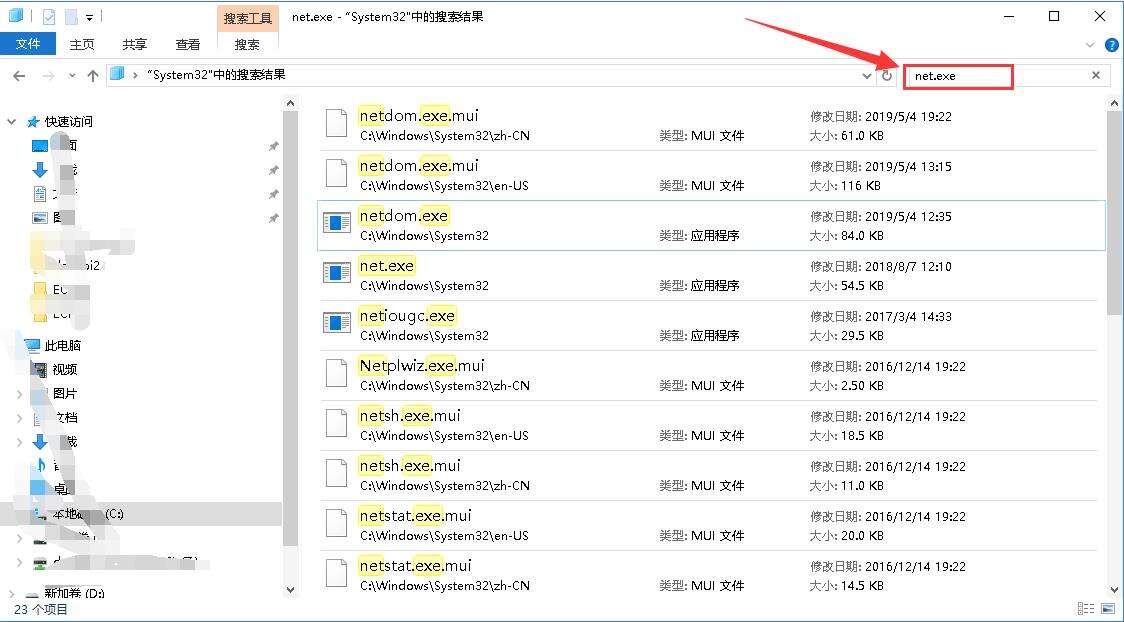Image resolution: width=1124 pixels, height=622 pixels.
Task: Click the search-location icon in address bar
Action: point(118,75)
